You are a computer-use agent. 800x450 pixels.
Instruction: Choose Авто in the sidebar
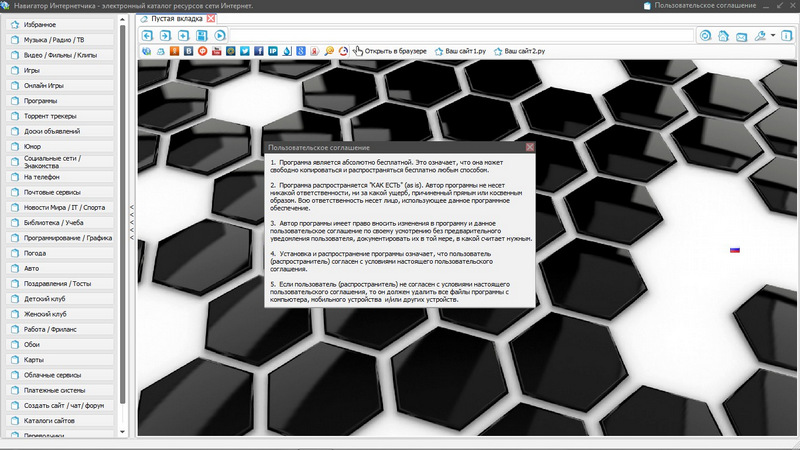[x=60, y=268]
